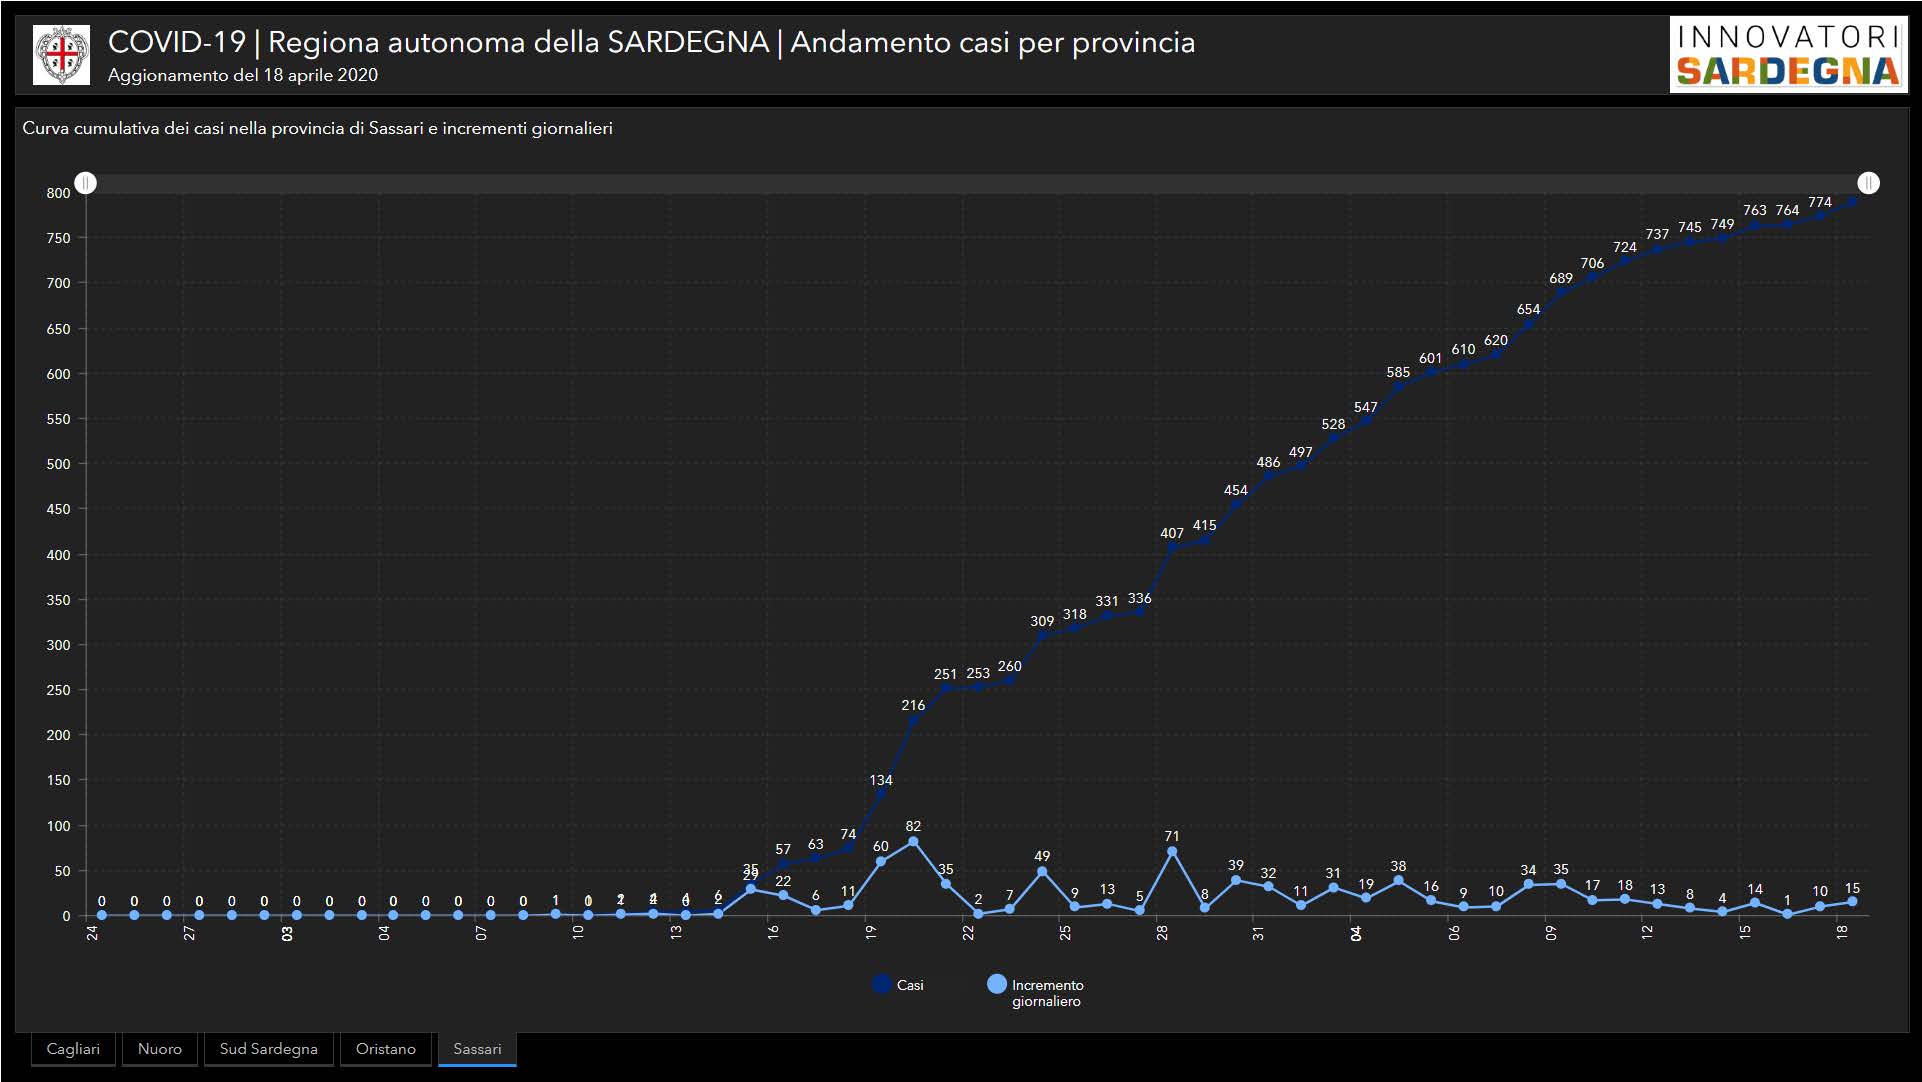Click the Sardegna region crest logo
This screenshot has height=1082, width=1922.
pyautogui.click(x=61, y=55)
